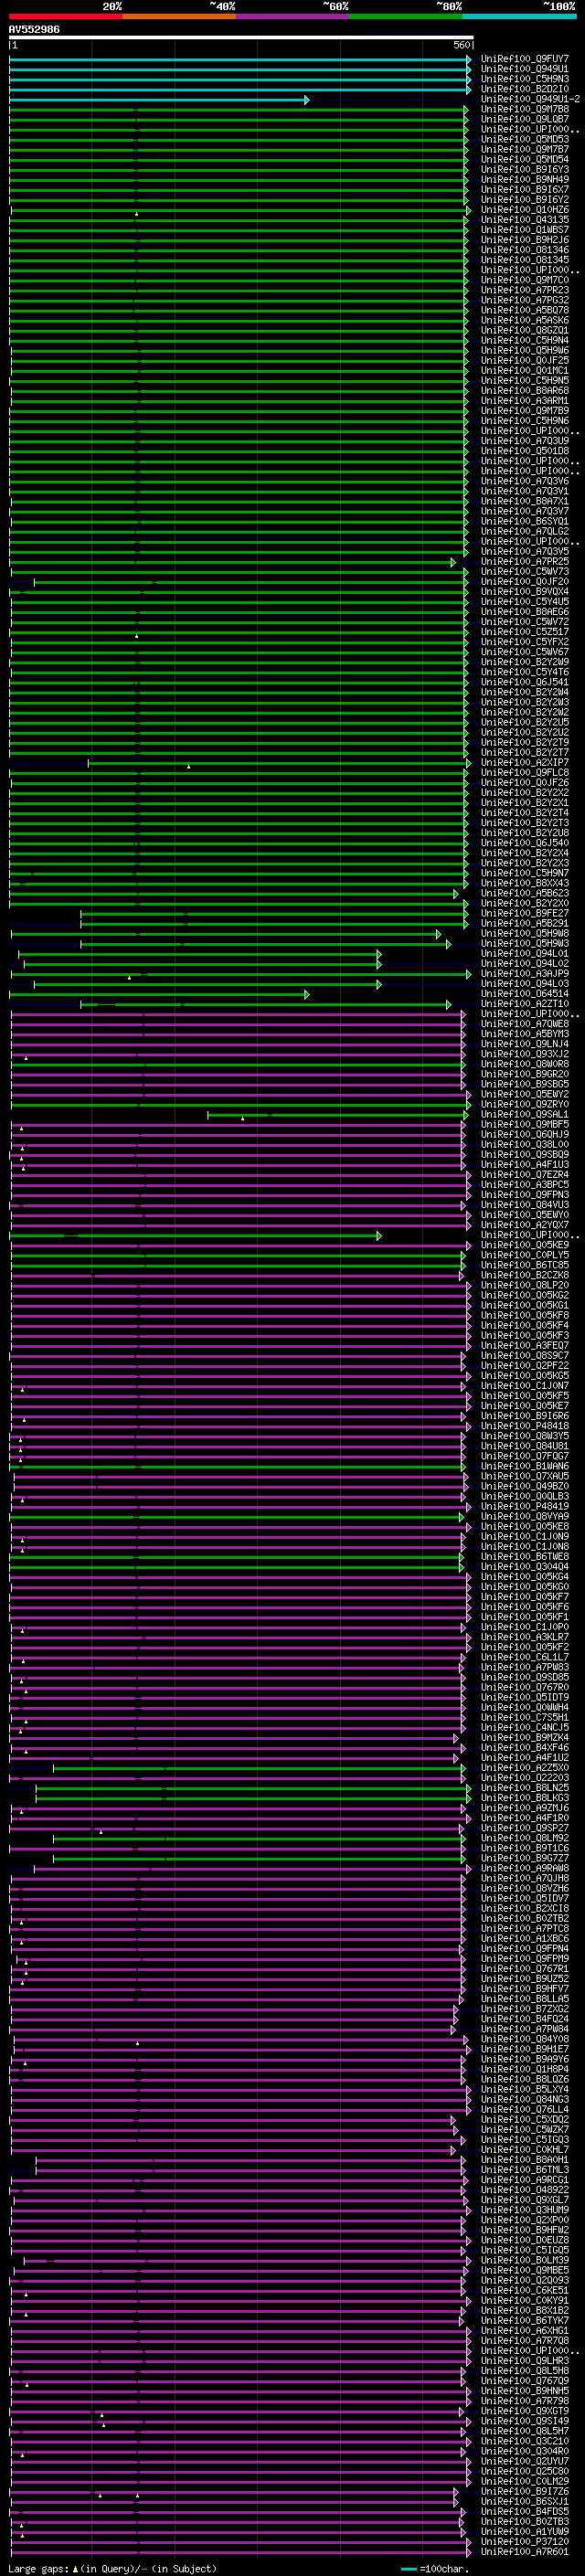The image size is (585, 2576).
Task: Click hit label UniRef100_A3FEQ7
Action: click(x=524, y=1346)
